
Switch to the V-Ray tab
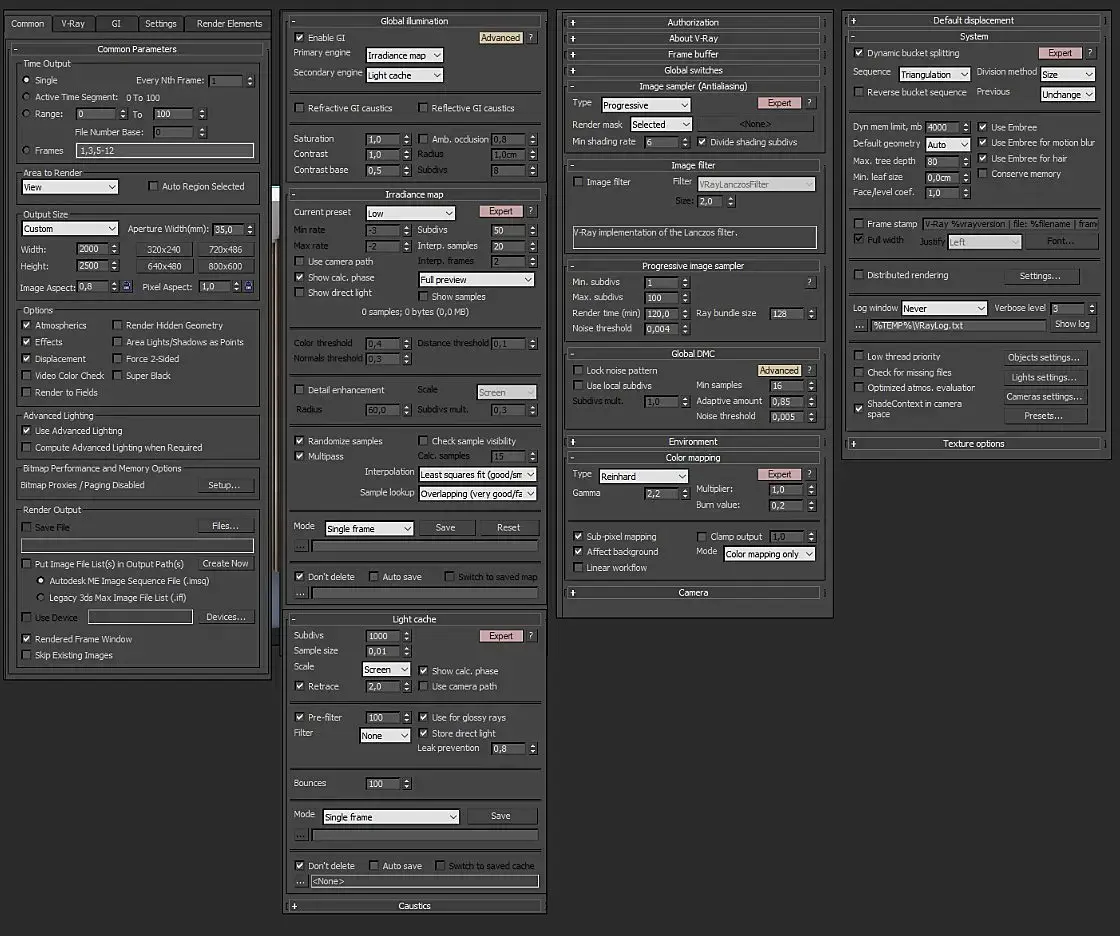73,24
